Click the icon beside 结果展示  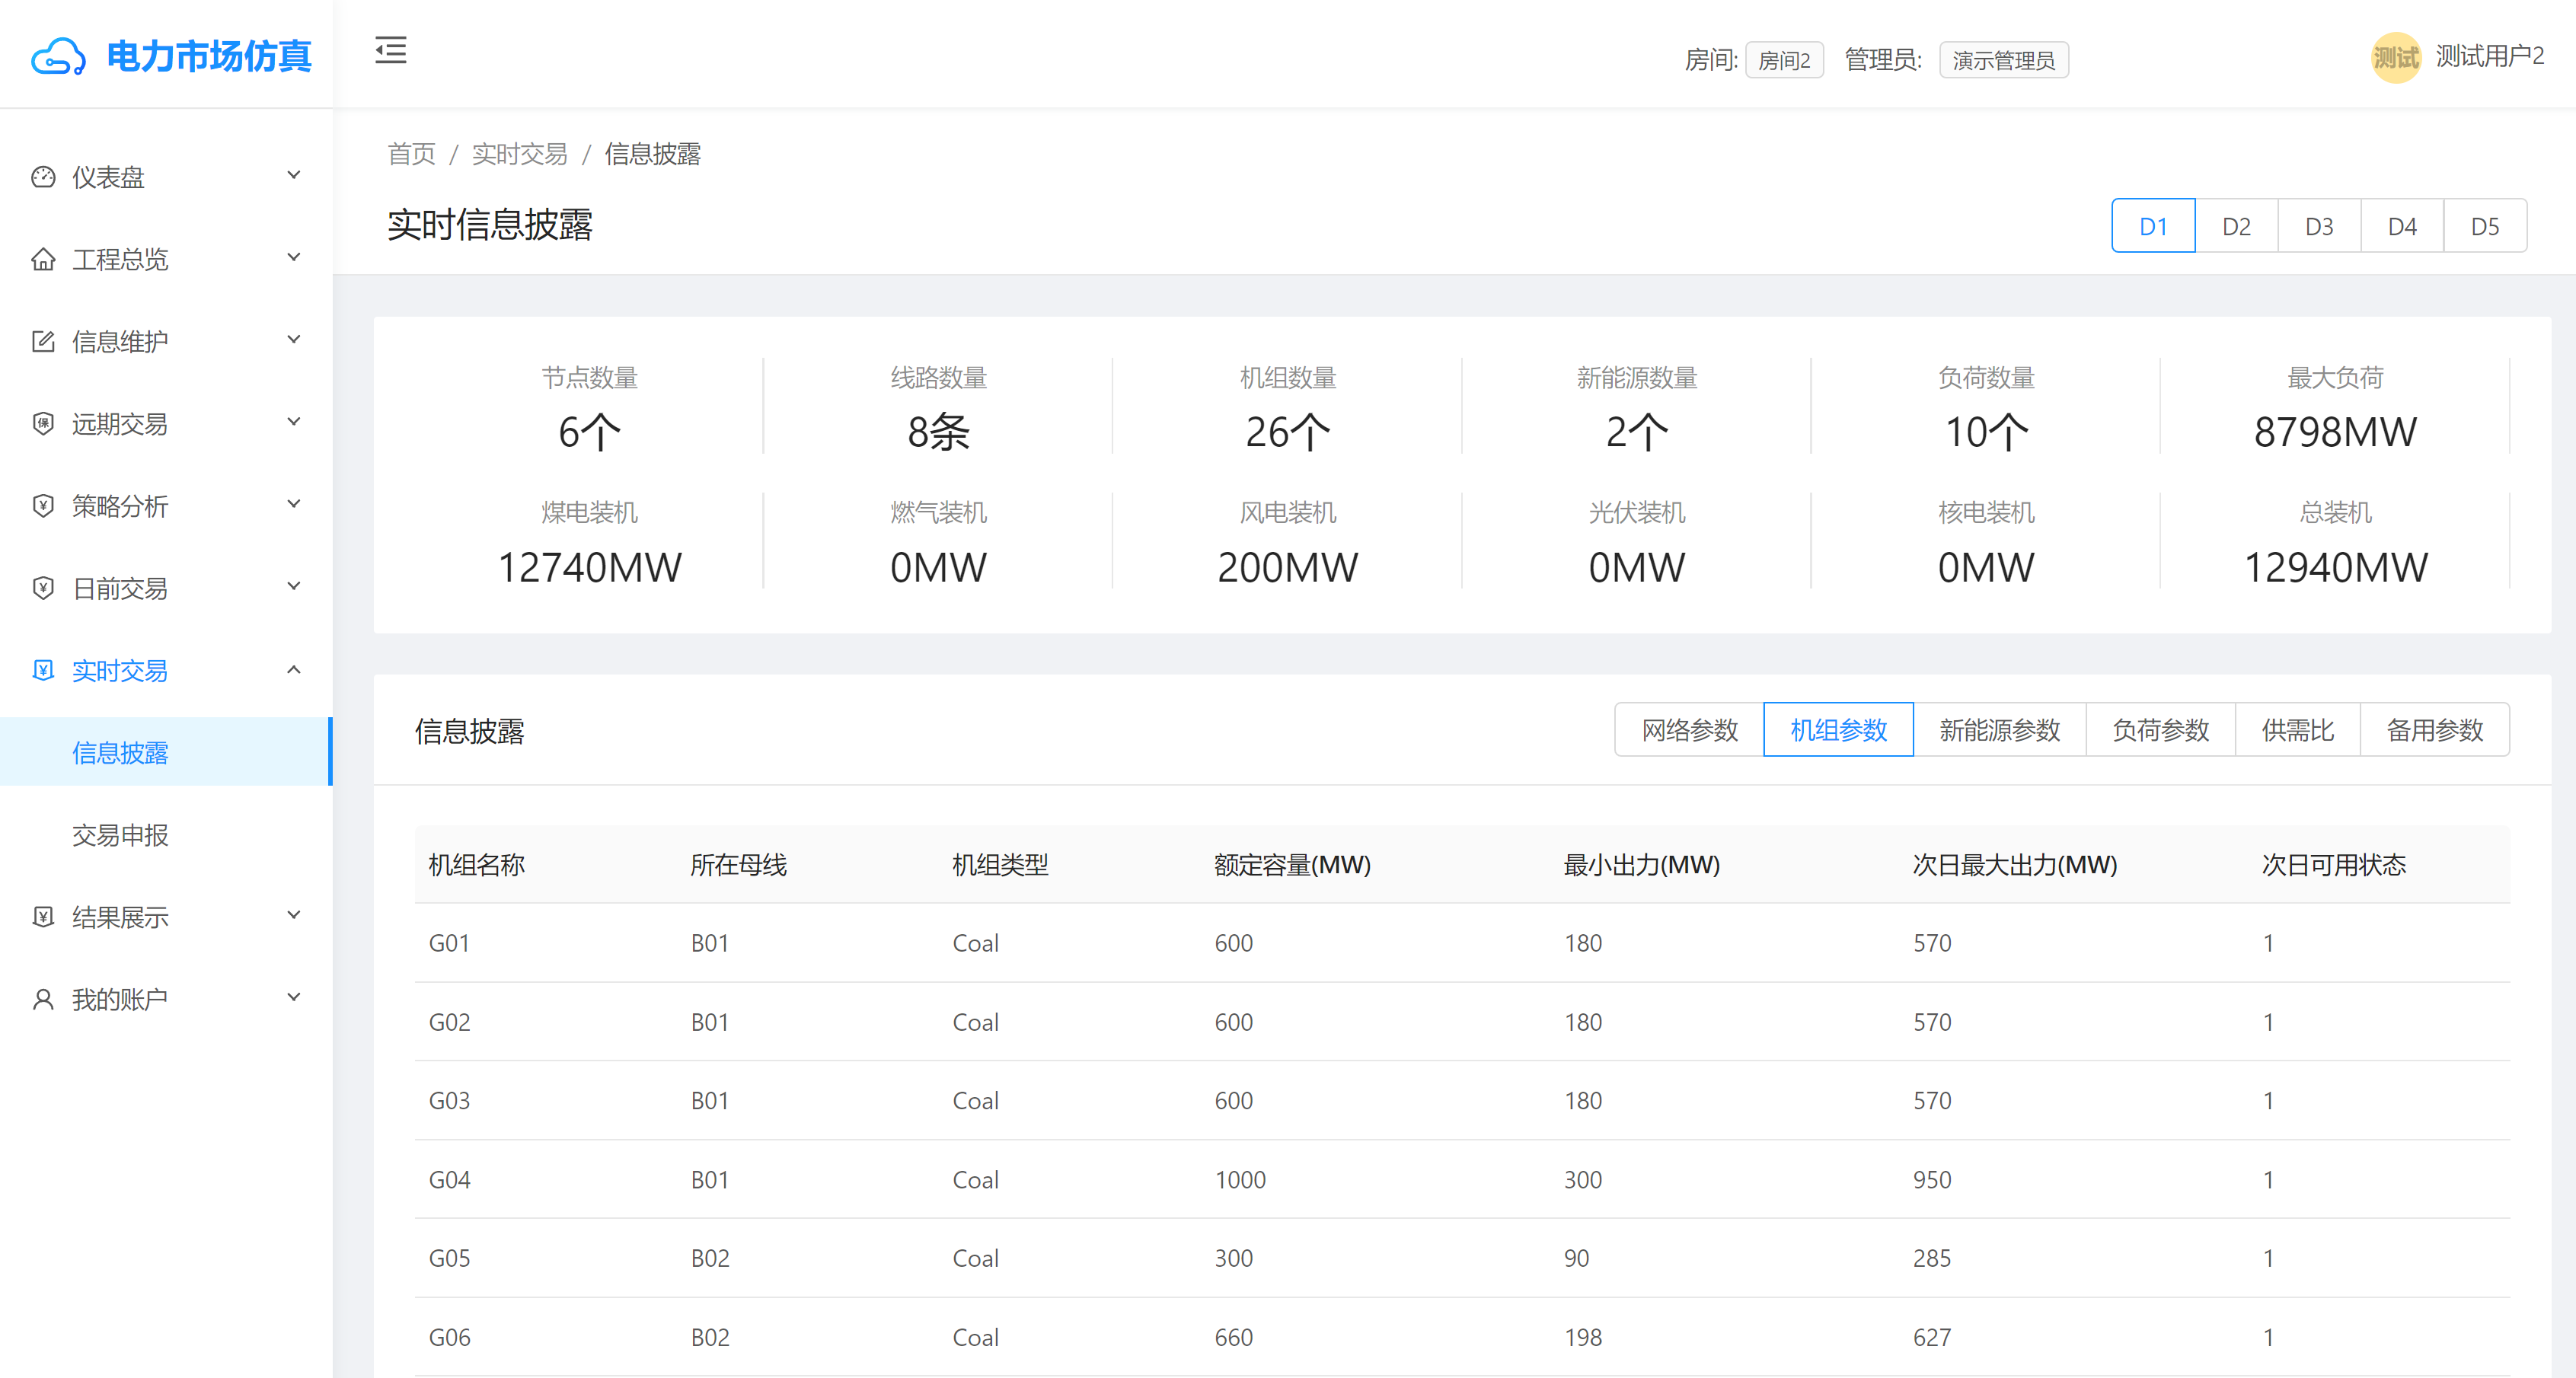[43, 917]
